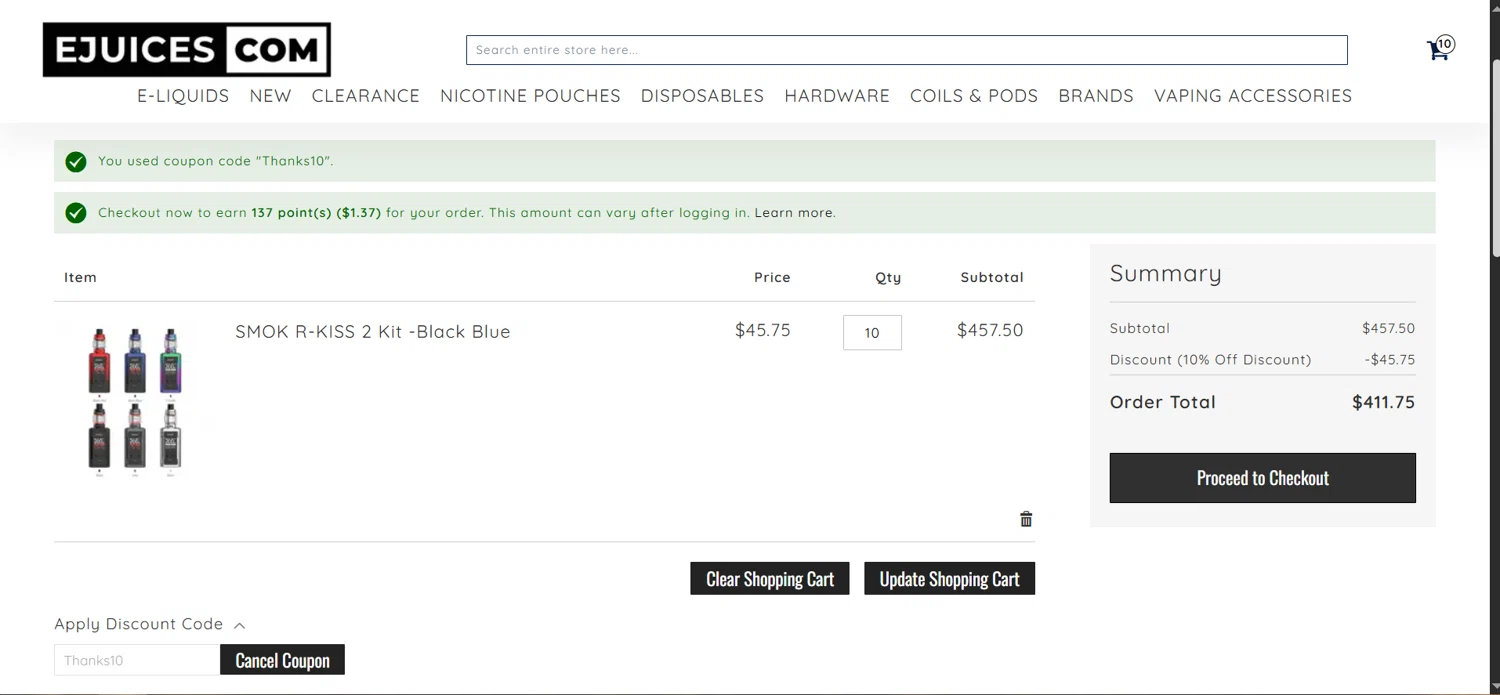The image size is (1500, 695).
Task: Click Update Shopping Cart
Action: (949, 579)
